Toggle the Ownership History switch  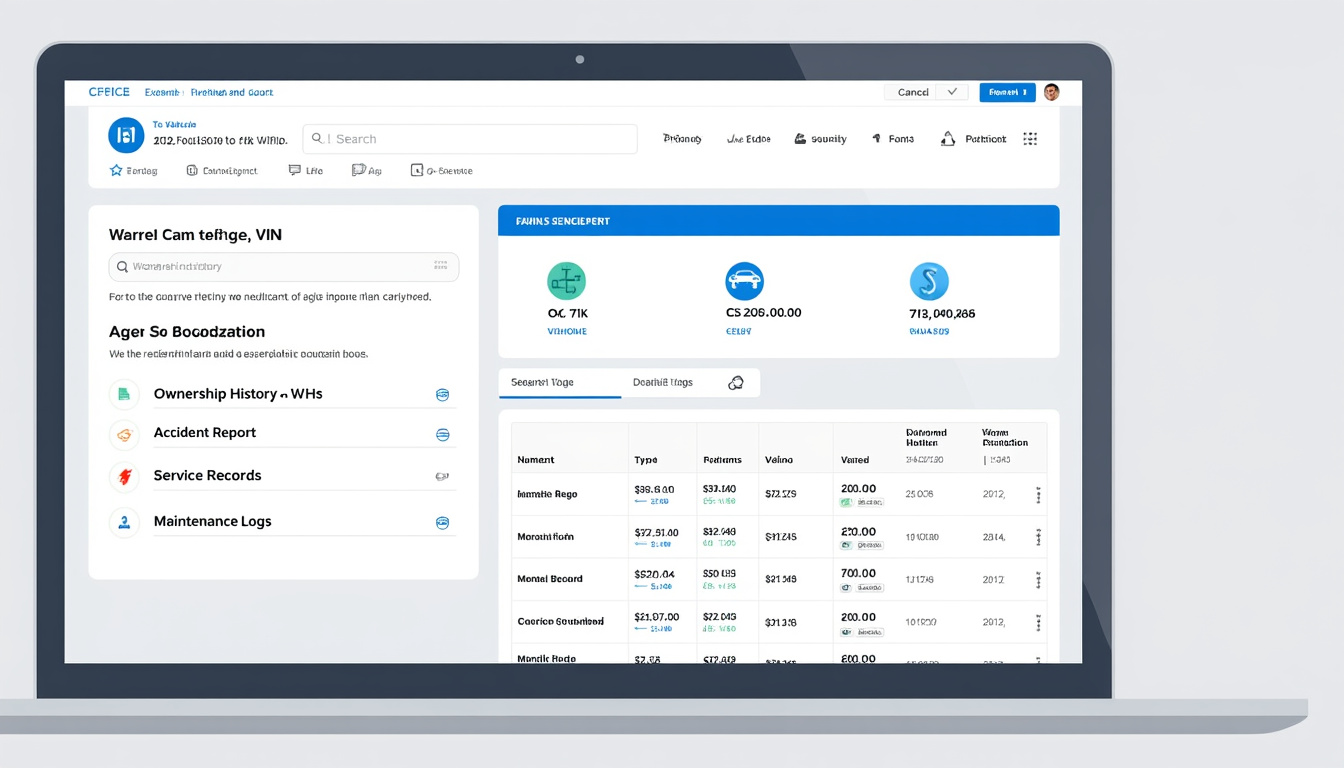(442, 395)
